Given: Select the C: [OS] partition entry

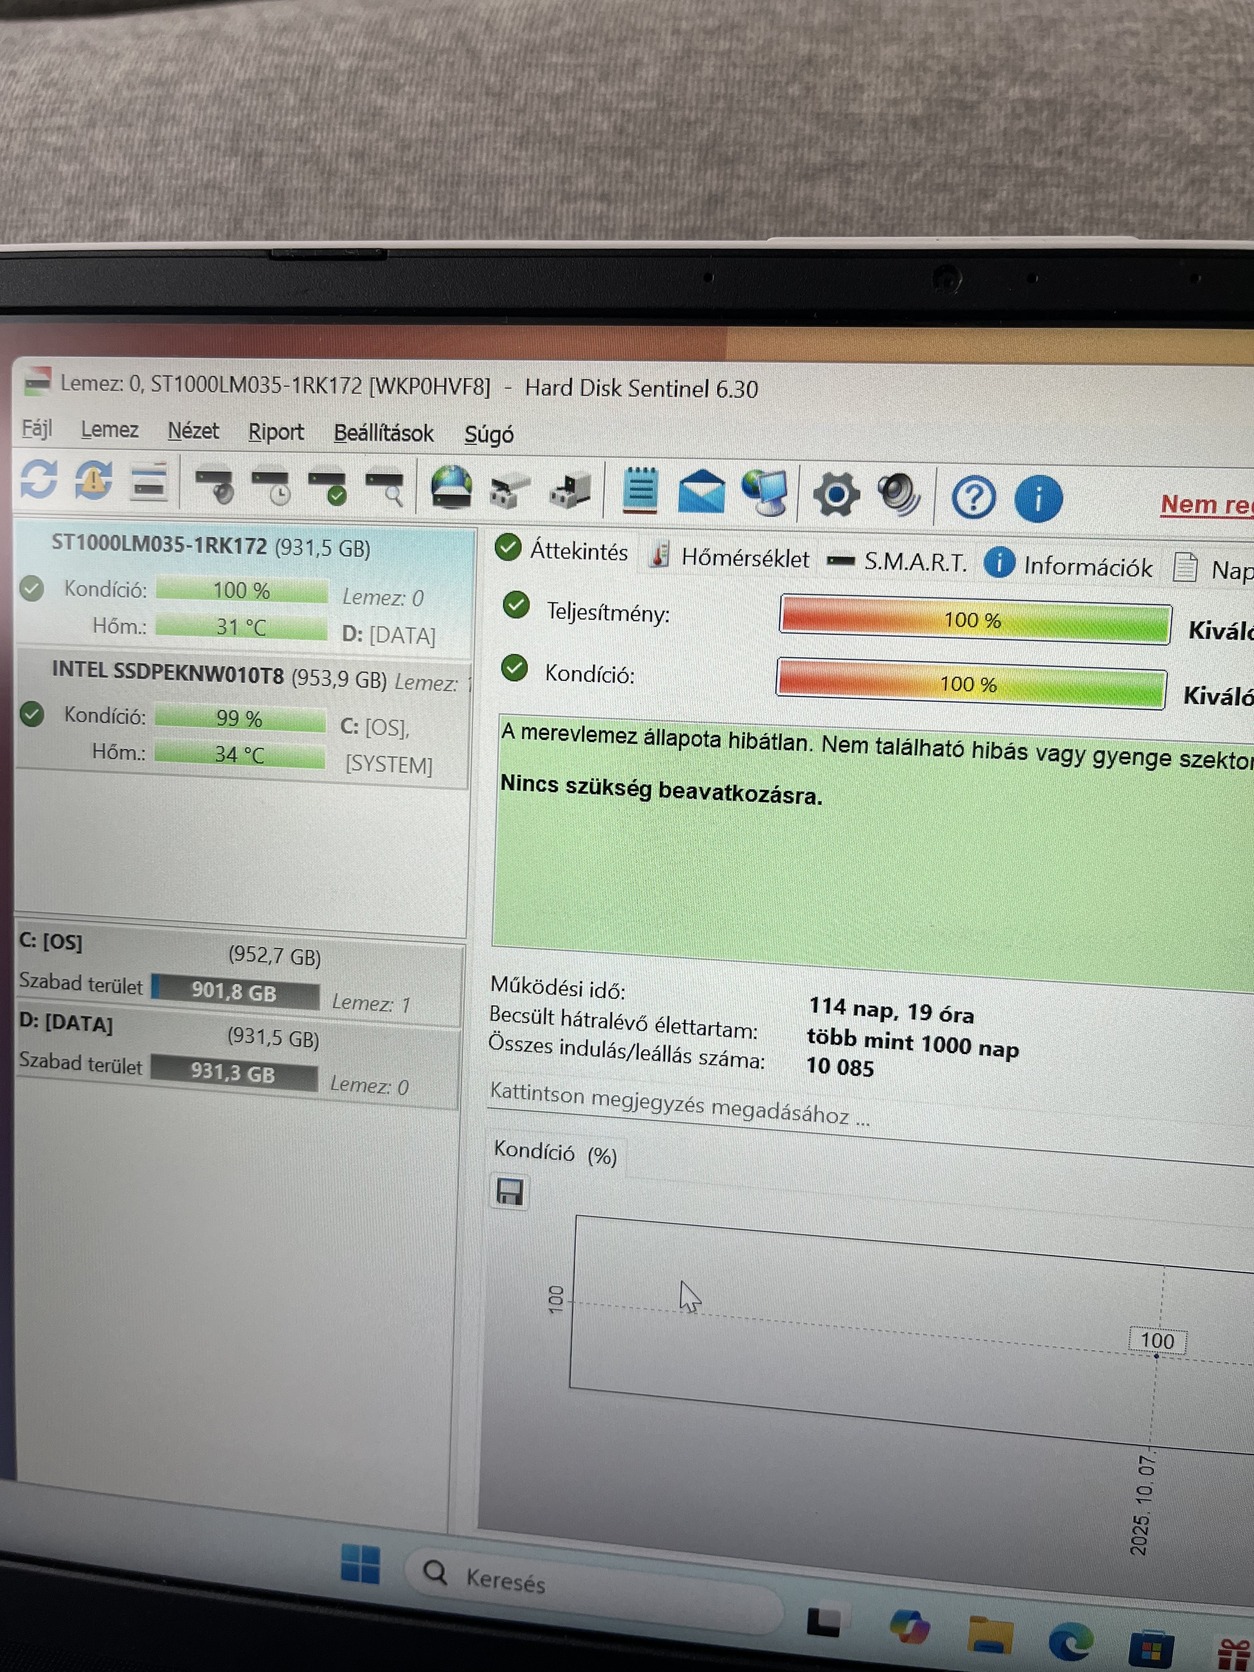Looking at the screenshot, I should (x=240, y=974).
